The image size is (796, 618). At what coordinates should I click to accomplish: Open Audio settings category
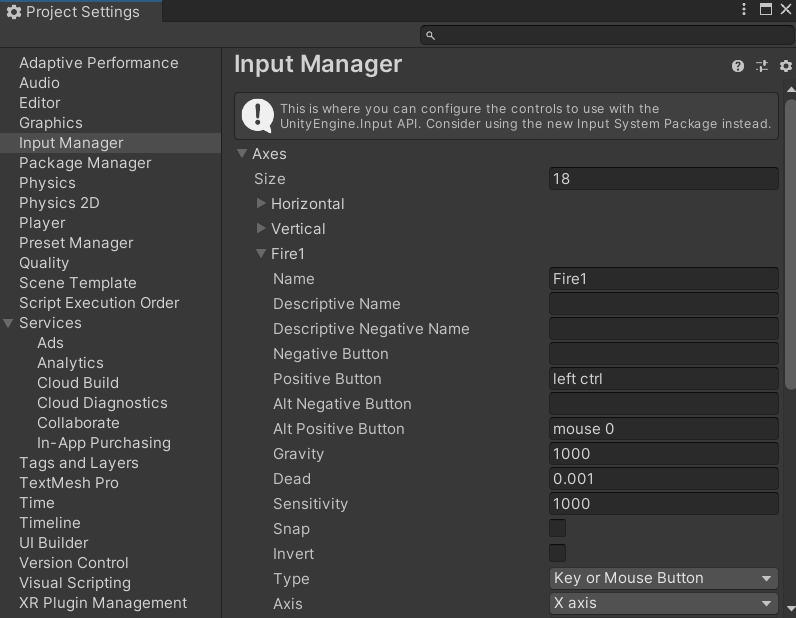(x=39, y=83)
